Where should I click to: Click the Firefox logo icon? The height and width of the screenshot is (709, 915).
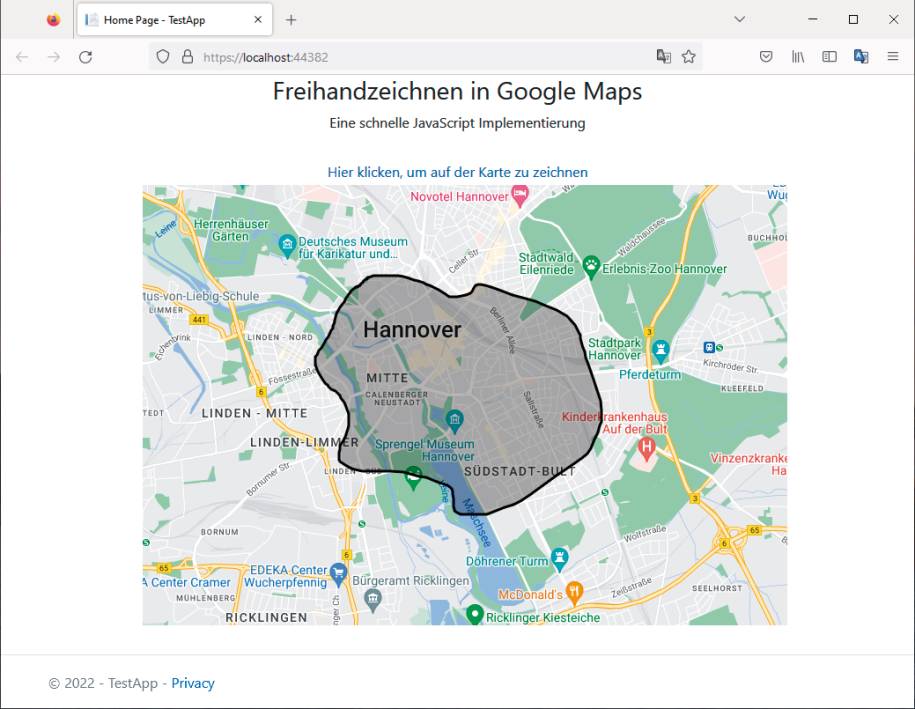point(54,20)
